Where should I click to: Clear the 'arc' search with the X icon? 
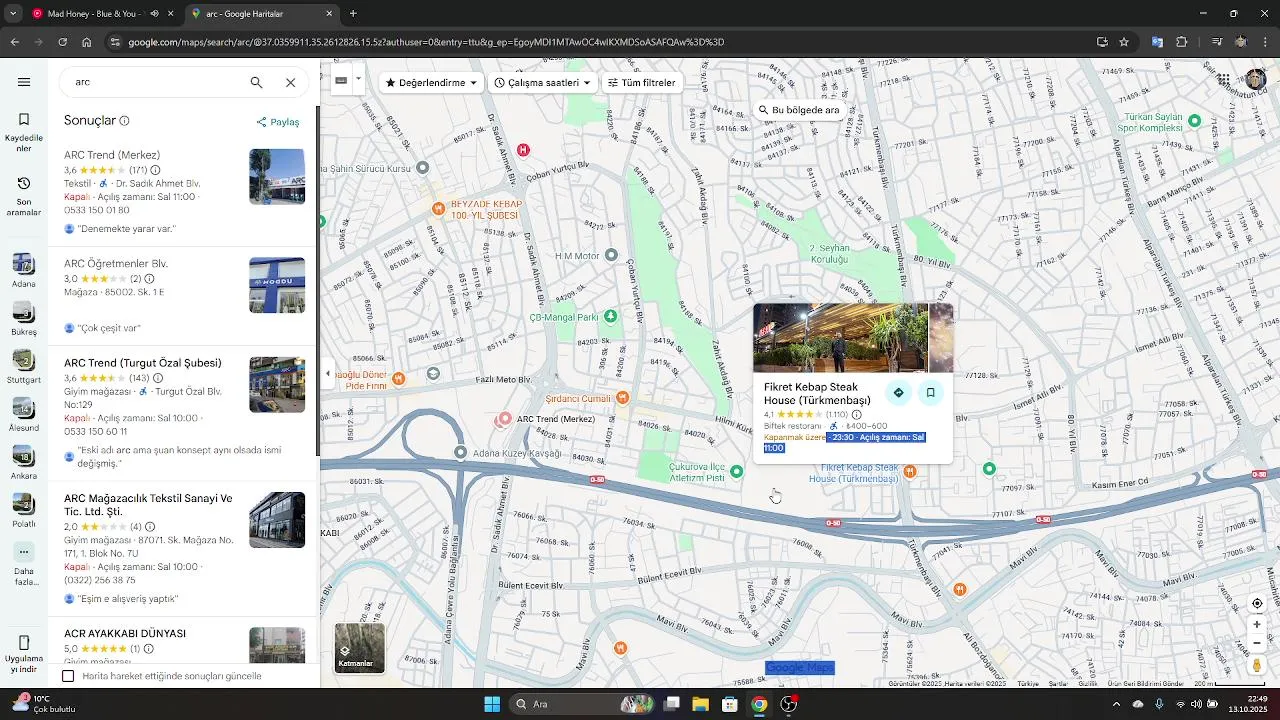click(x=290, y=82)
